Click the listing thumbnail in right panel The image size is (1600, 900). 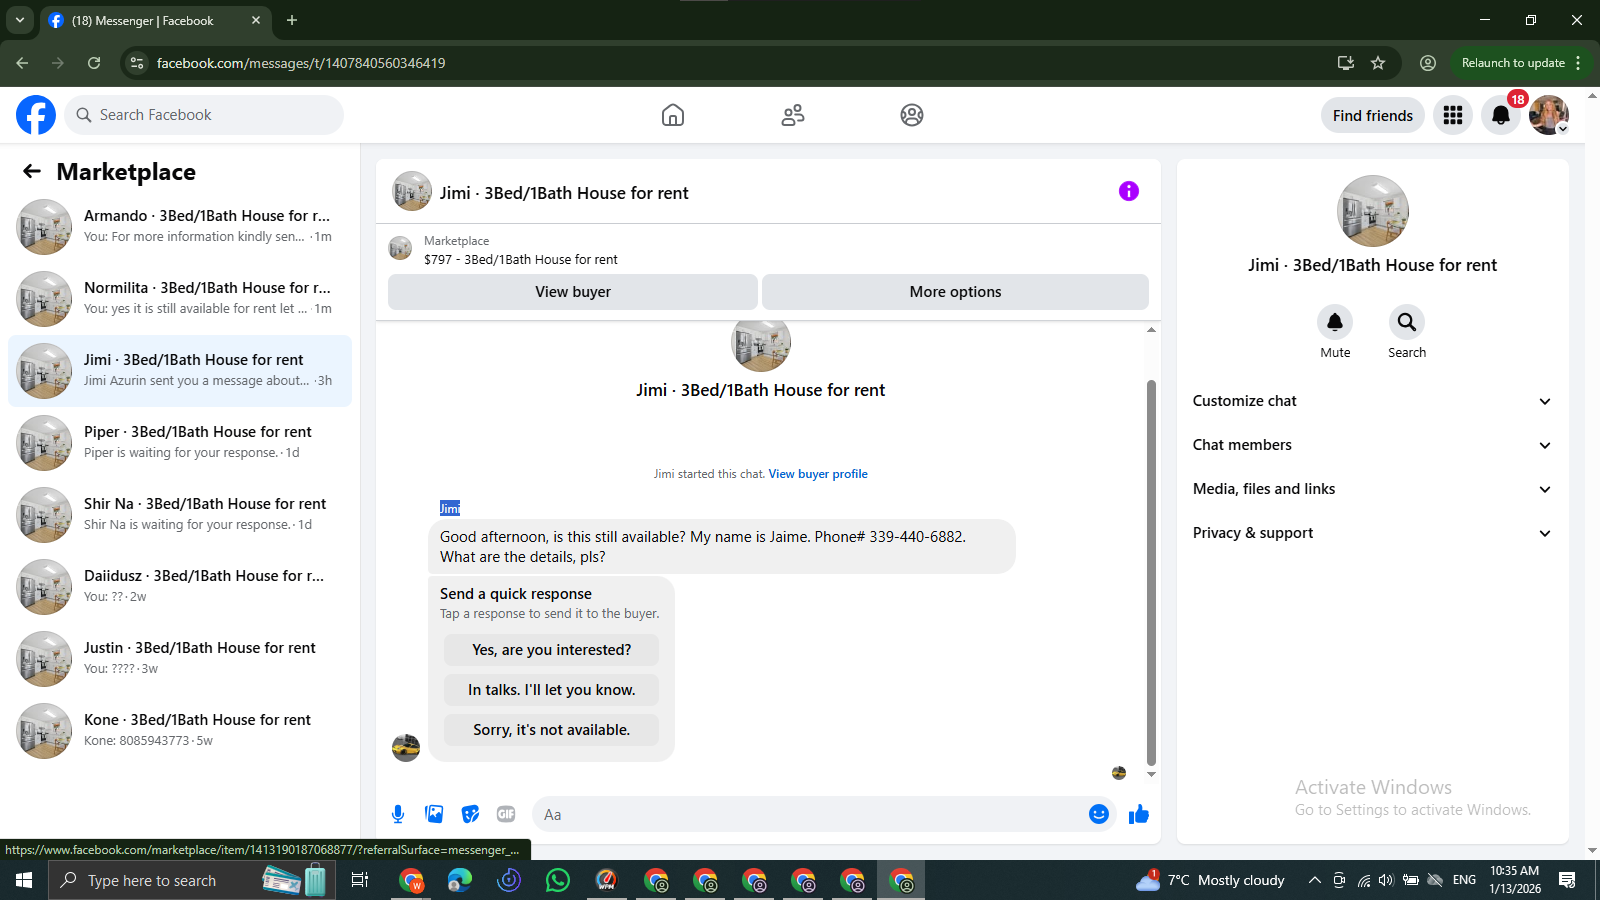(x=1373, y=211)
